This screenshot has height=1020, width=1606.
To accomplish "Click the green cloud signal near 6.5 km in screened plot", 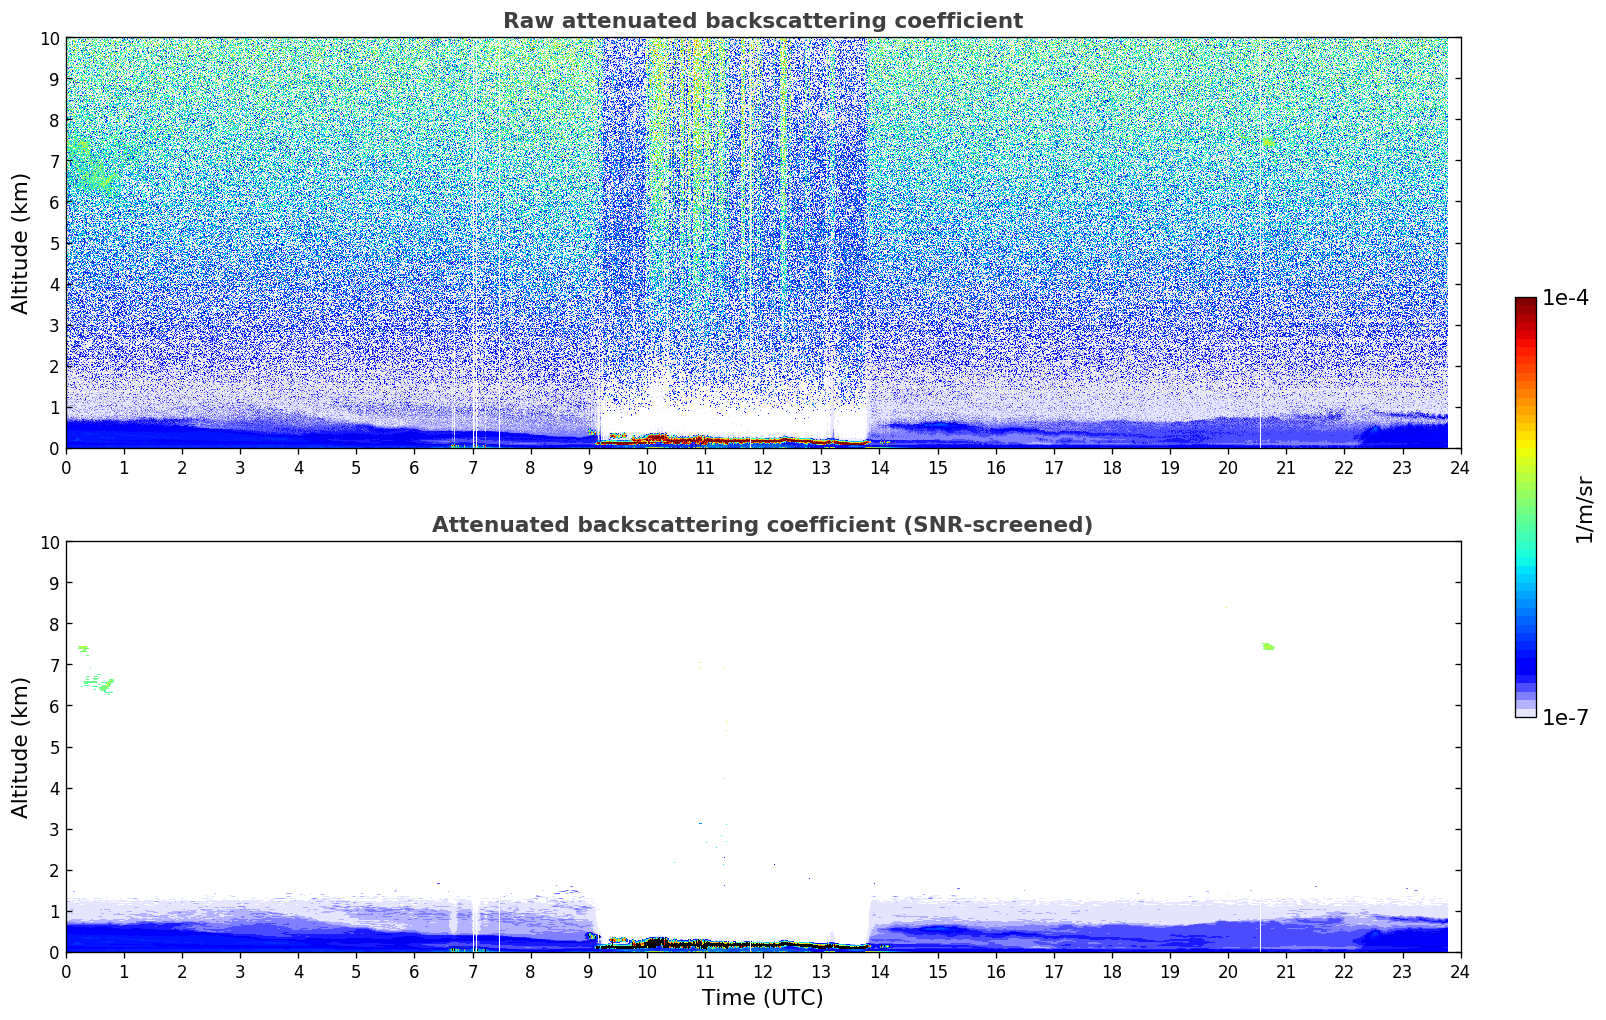I will (98, 684).
